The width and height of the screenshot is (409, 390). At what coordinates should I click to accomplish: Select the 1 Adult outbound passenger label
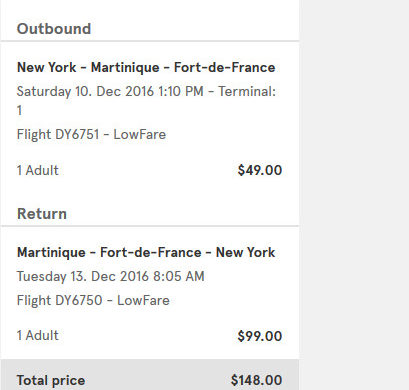coord(38,170)
